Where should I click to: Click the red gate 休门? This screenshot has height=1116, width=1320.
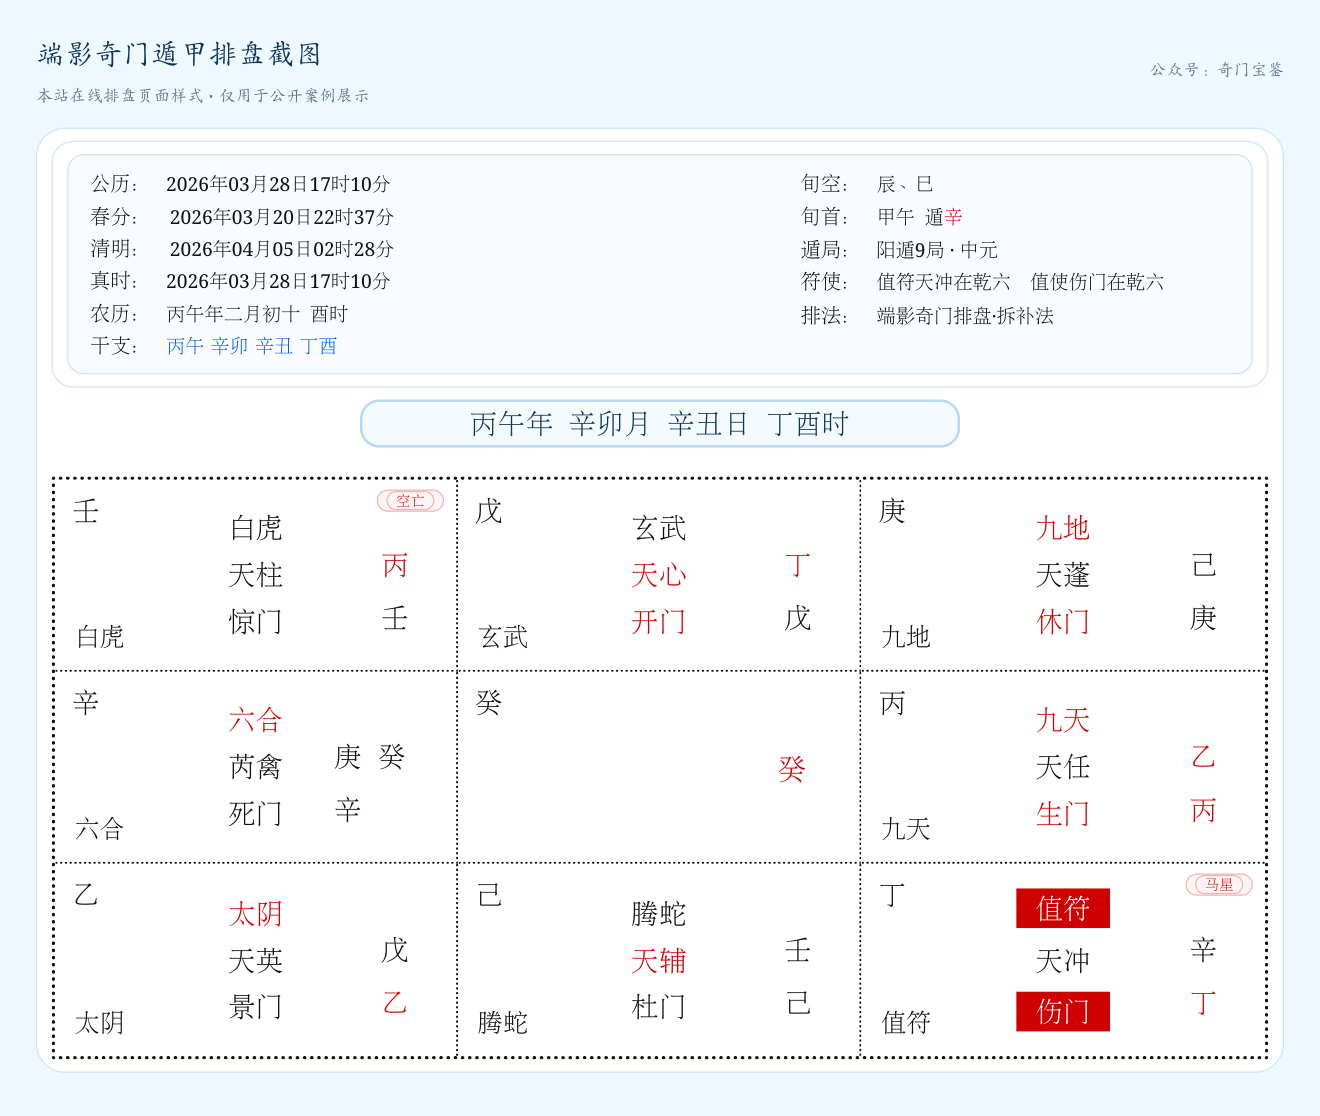(x=1063, y=622)
